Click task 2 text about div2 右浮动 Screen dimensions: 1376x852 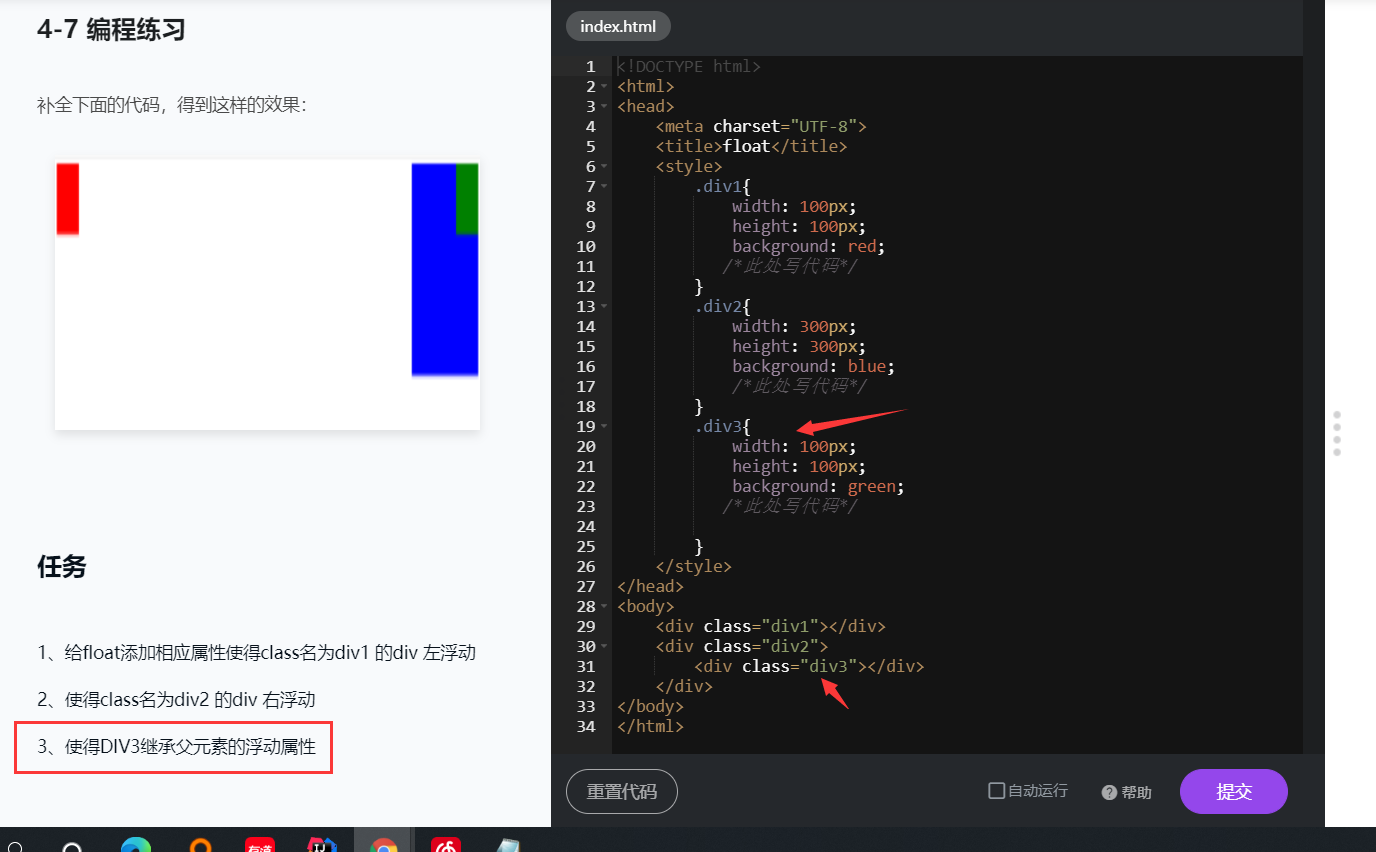176,700
